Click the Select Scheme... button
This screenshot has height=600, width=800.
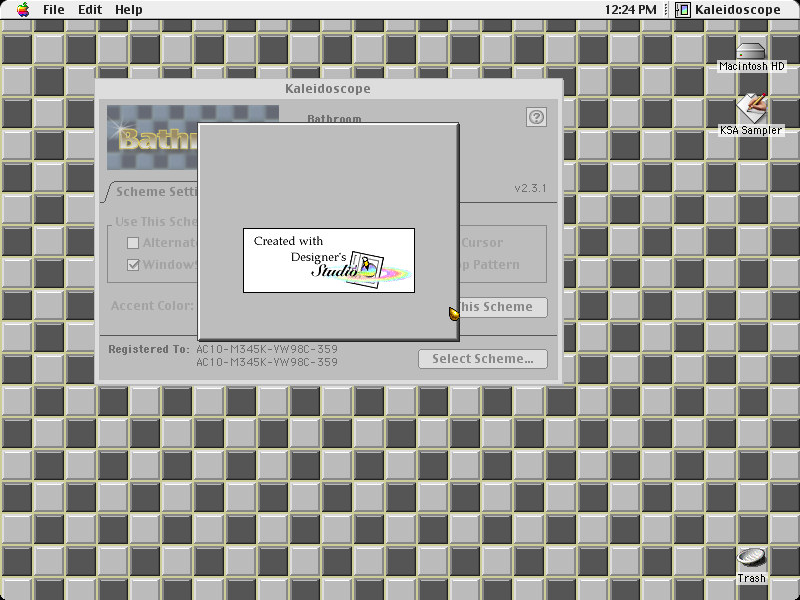[483, 359]
